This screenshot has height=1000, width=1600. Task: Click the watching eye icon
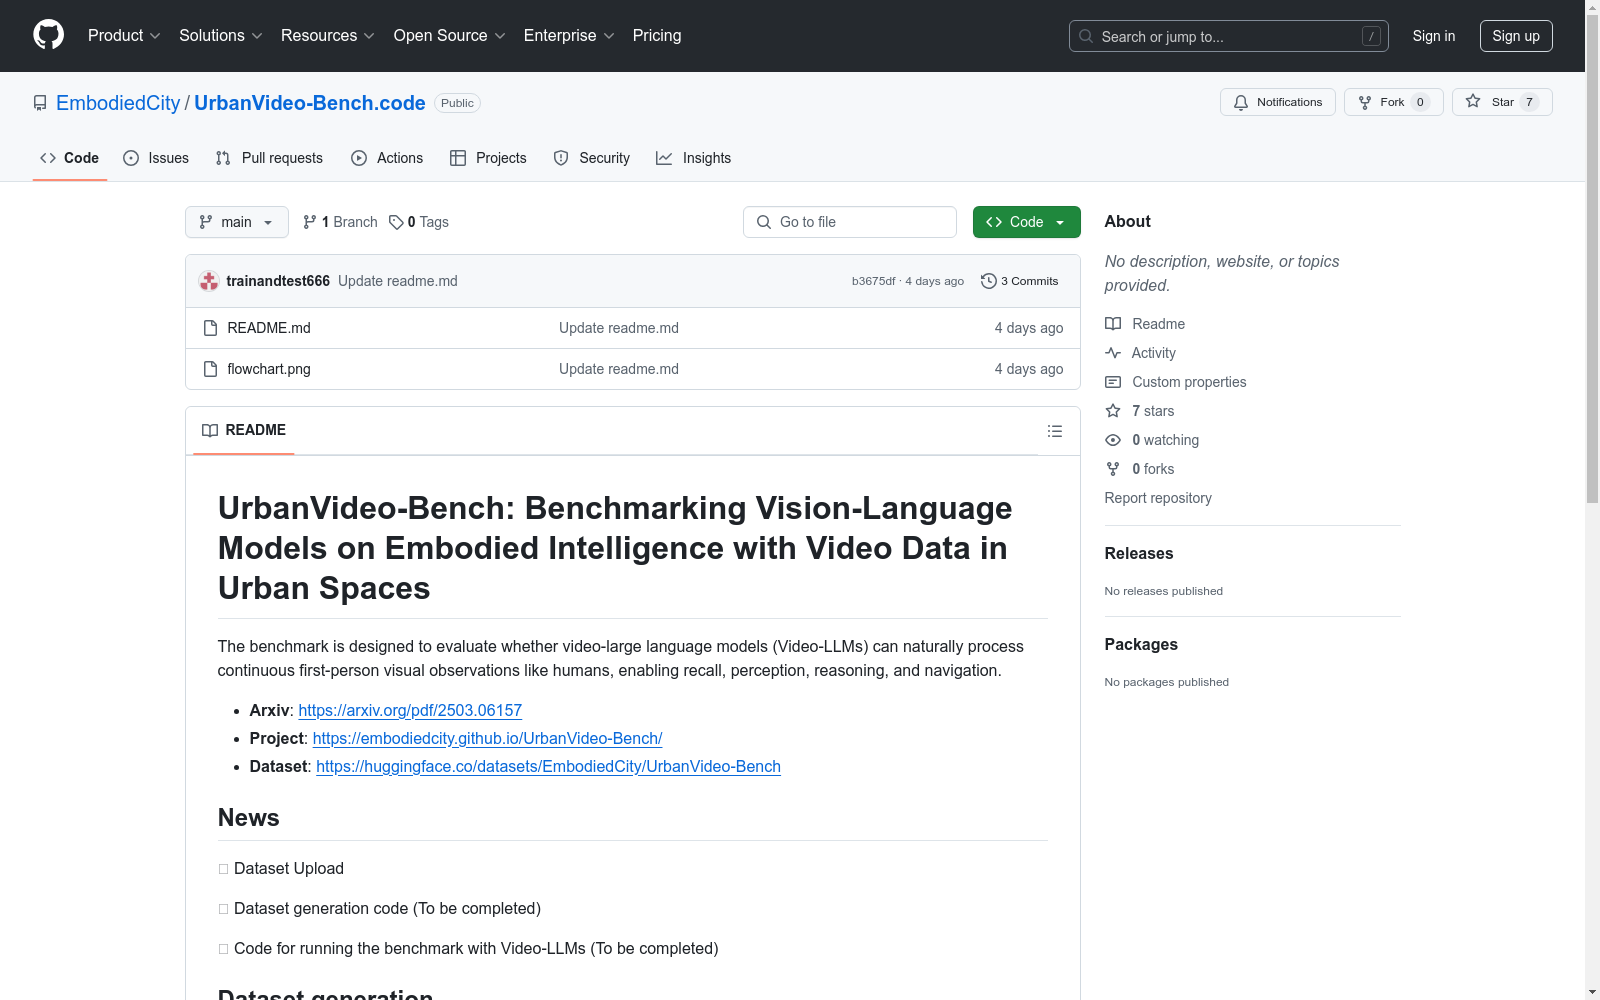[1113, 440]
